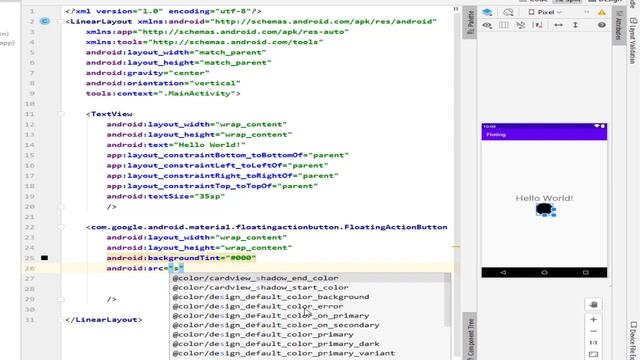Click the recents square in preview navigation bar
Image resolution: width=640 pixels, height=360 pixels.
(x=586, y=272)
